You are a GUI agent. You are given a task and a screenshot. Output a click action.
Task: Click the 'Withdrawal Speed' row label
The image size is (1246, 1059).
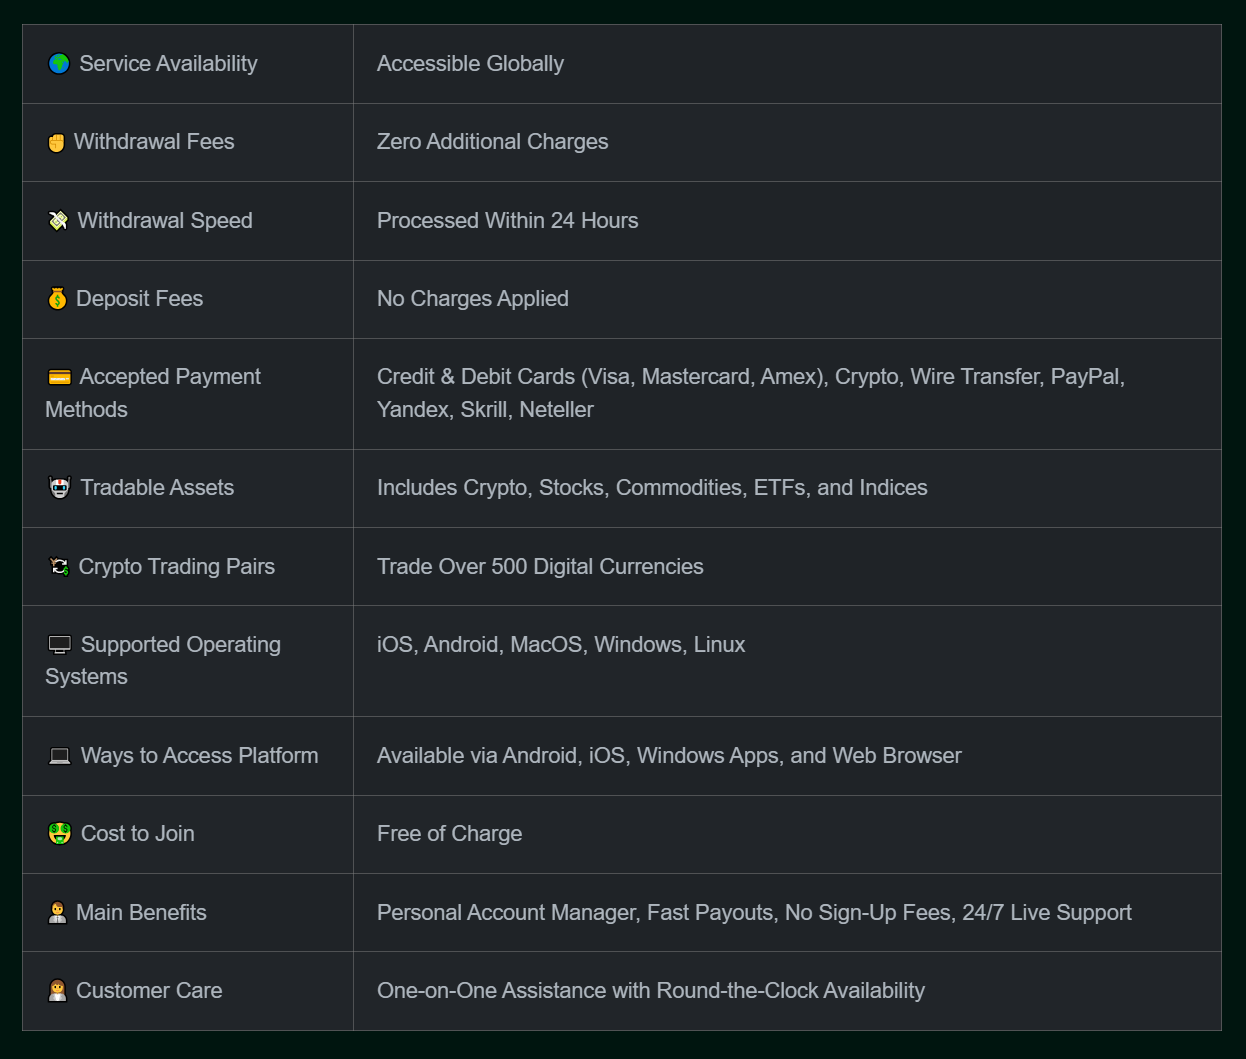[x=165, y=221]
